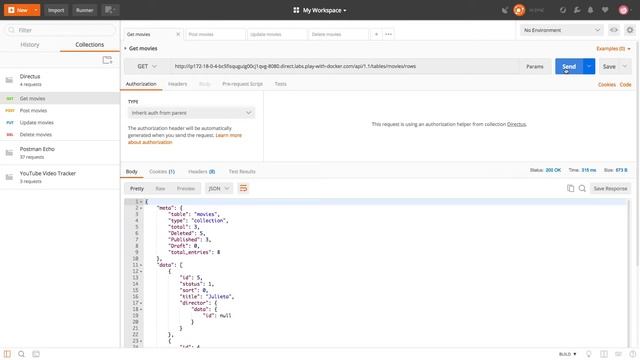The width and height of the screenshot is (640, 360).
Task: Open the Postman Echo collection
Action: [x=60, y=153]
